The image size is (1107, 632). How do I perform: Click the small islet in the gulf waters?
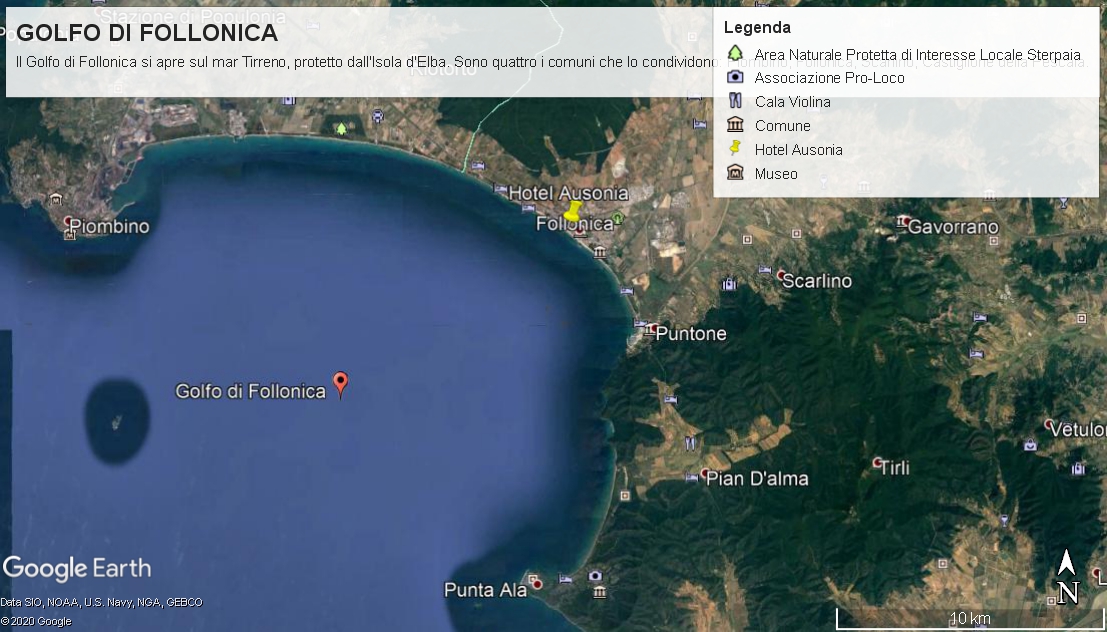coord(116,422)
